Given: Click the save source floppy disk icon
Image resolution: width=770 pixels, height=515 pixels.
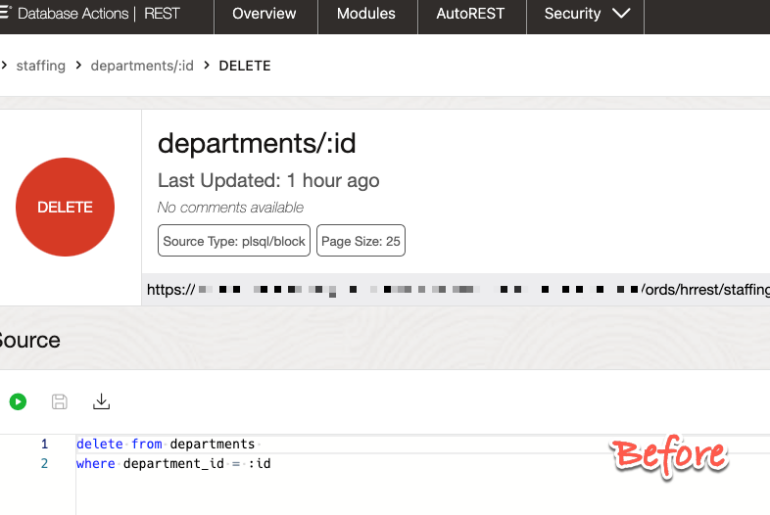Looking at the screenshot, I should [60, 402].
